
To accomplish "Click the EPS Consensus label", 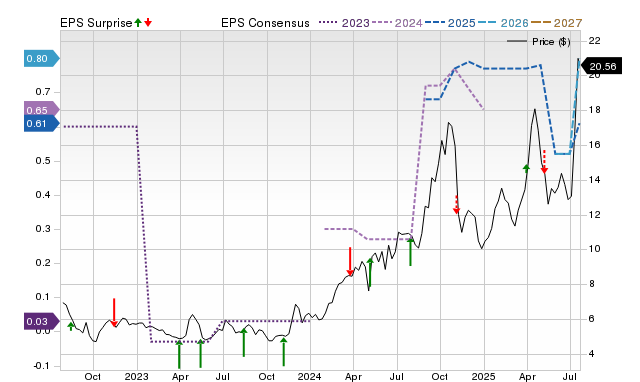I will tap(265, 23).
